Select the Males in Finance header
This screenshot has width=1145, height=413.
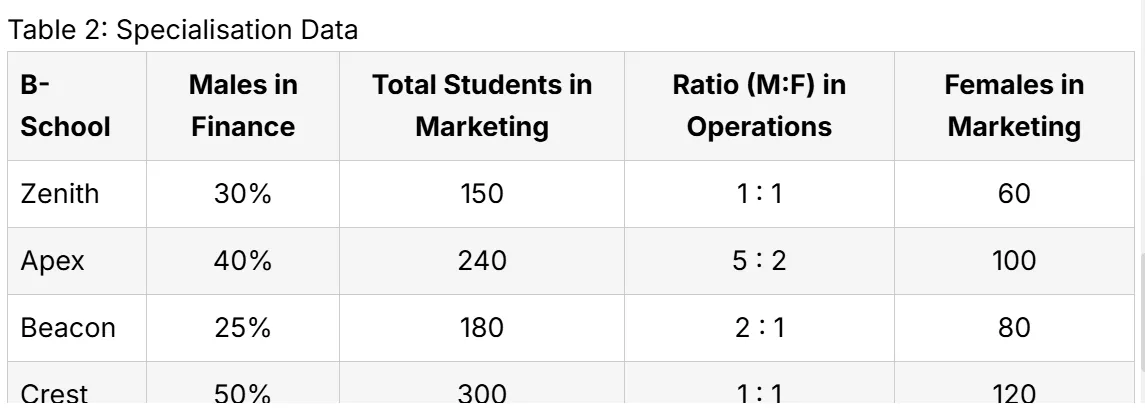[243, 106]
